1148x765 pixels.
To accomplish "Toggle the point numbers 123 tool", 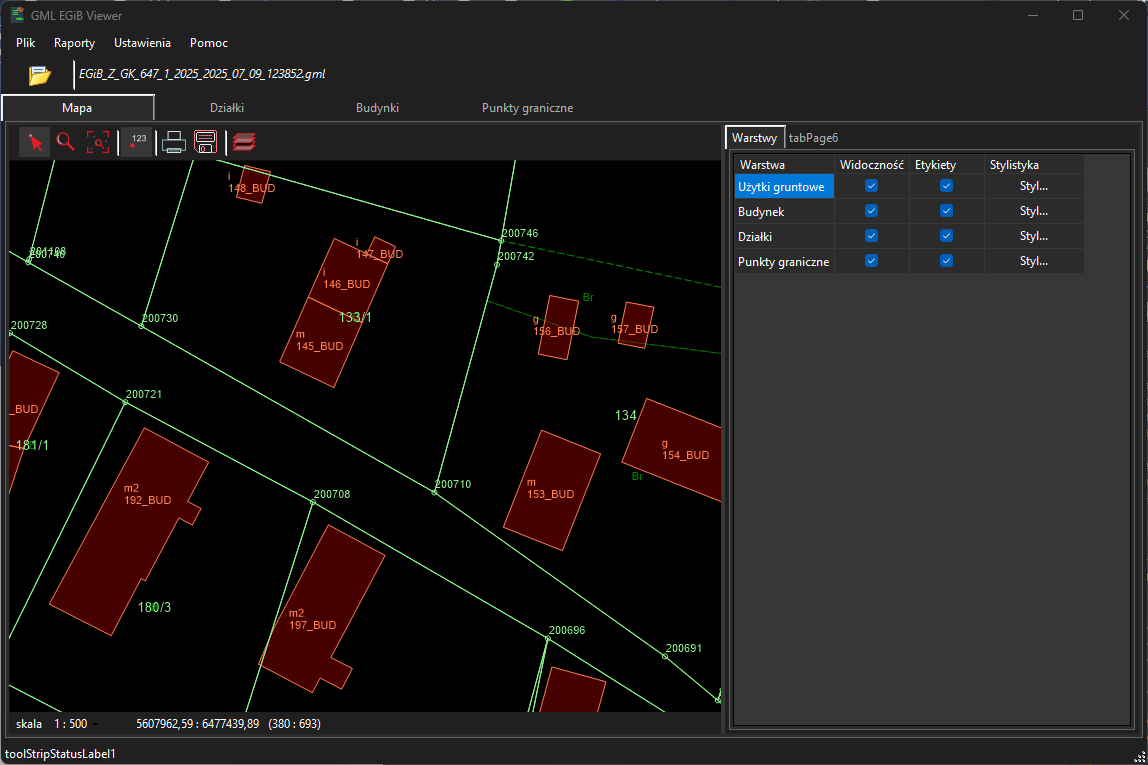I will (136, 143).
